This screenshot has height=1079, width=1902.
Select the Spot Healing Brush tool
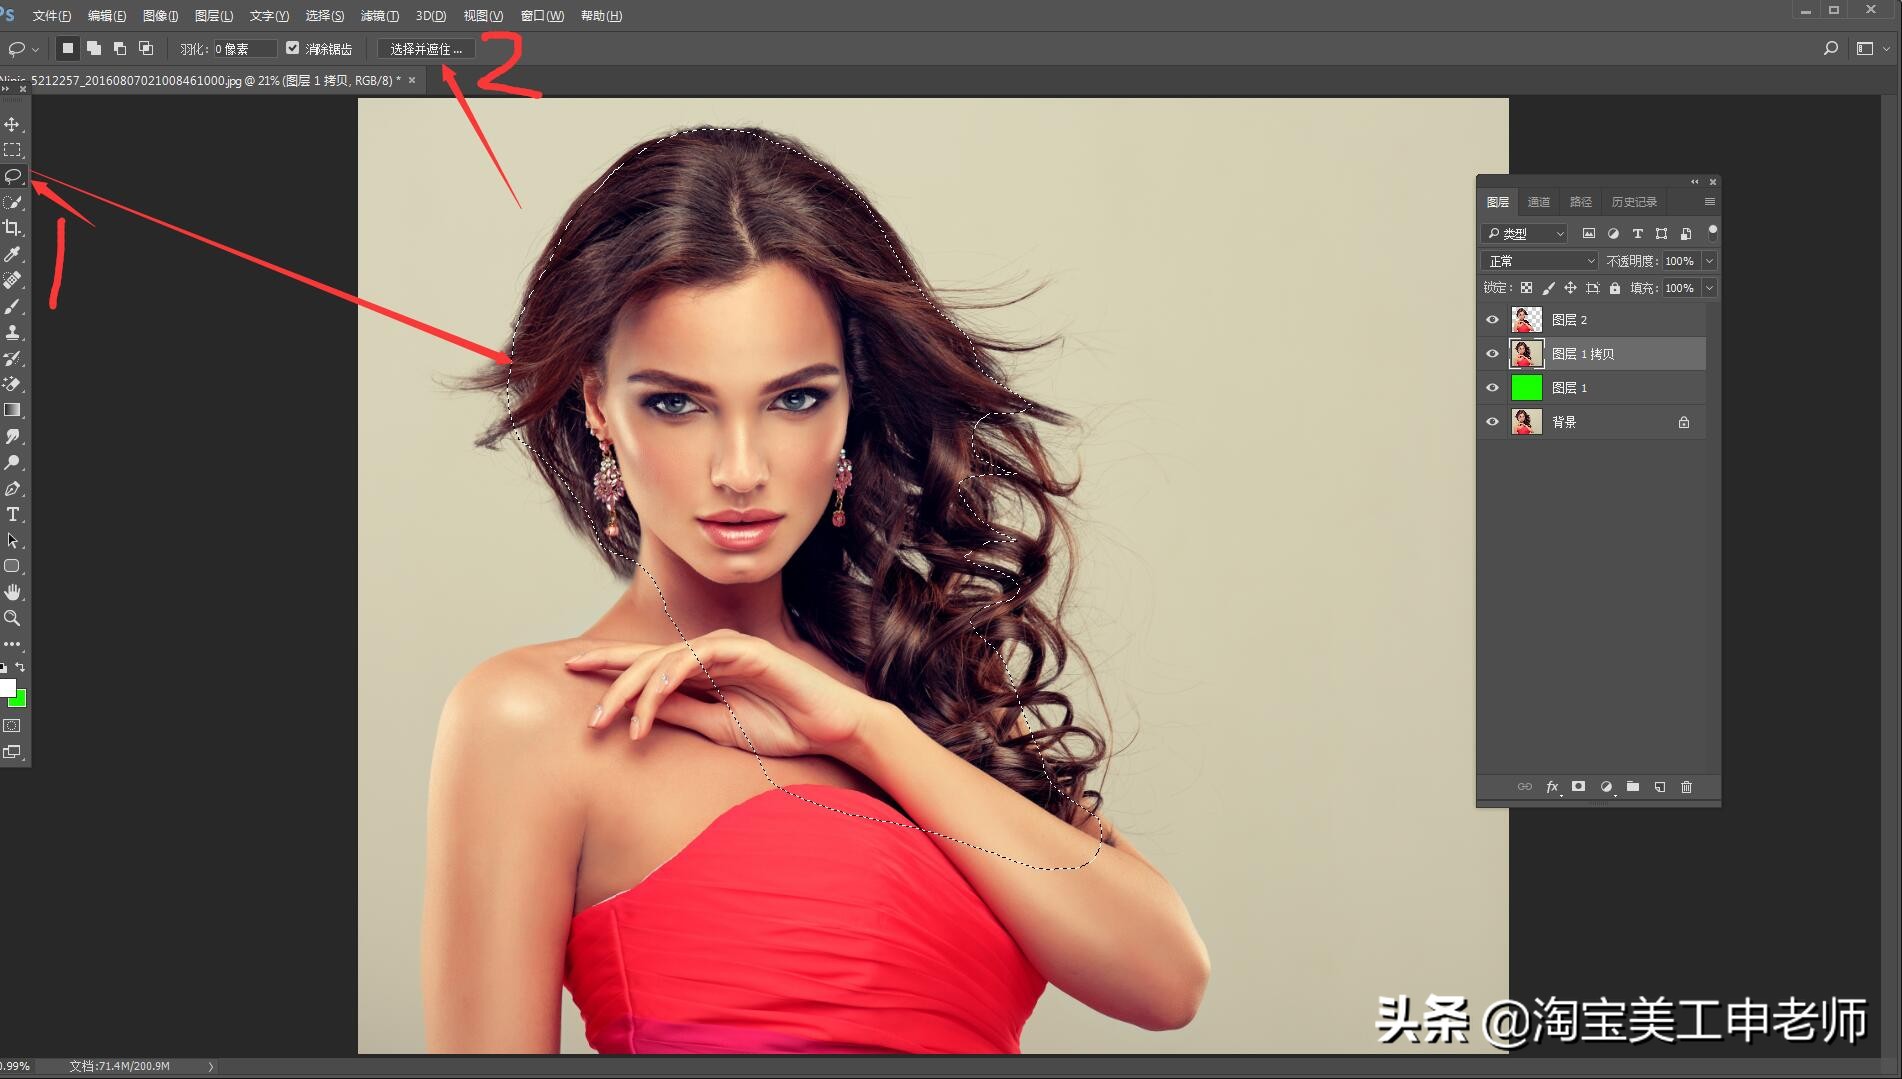[x=12, y=280]
